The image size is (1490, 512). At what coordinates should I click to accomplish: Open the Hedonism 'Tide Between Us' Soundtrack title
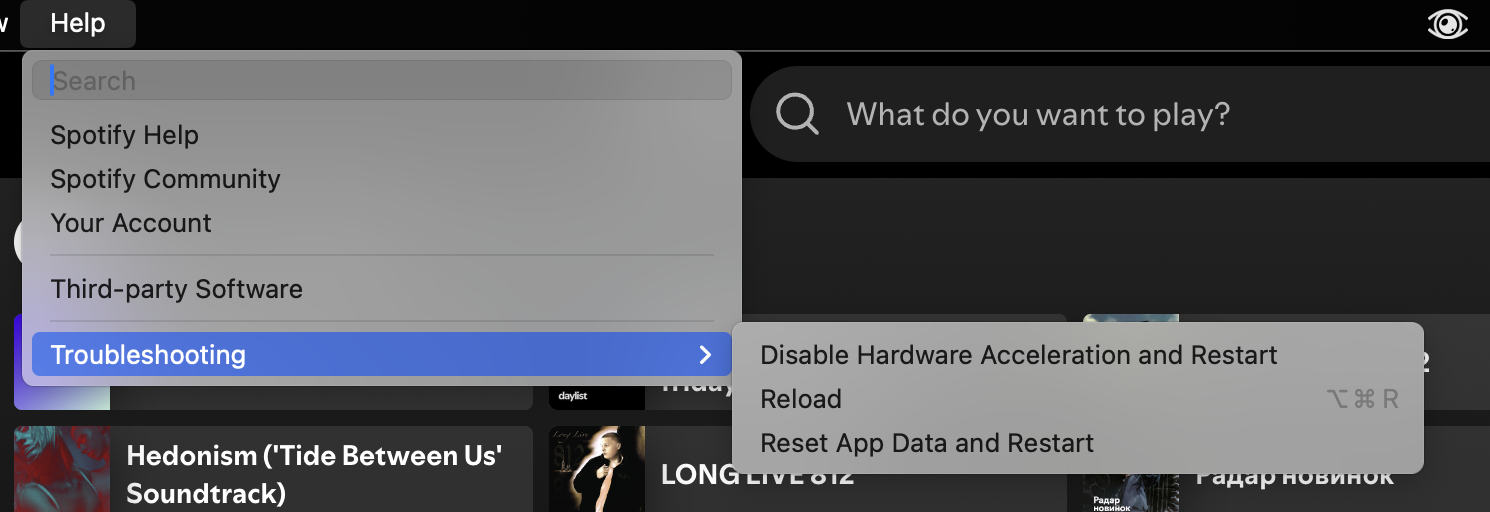315,474
